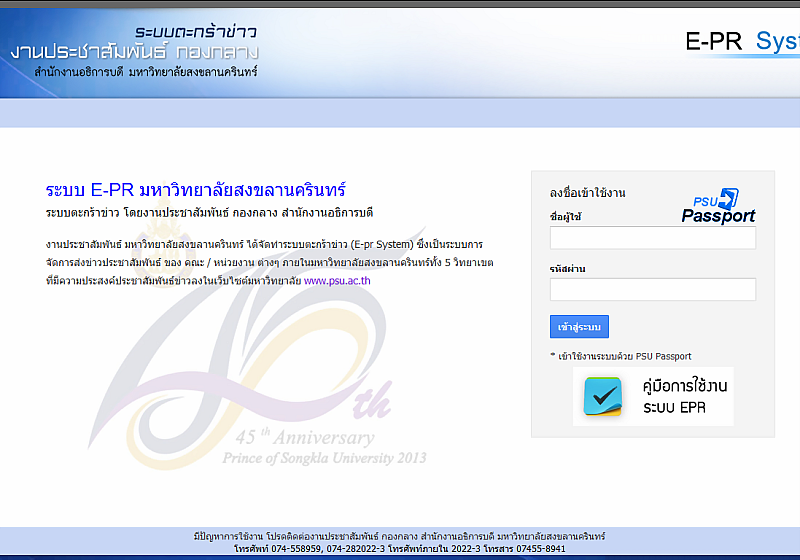The width and height of the screenshot is (800, 560).
Task: Focus the username (ชื่อผู้ใช้) input field
Action: point(653,238)
